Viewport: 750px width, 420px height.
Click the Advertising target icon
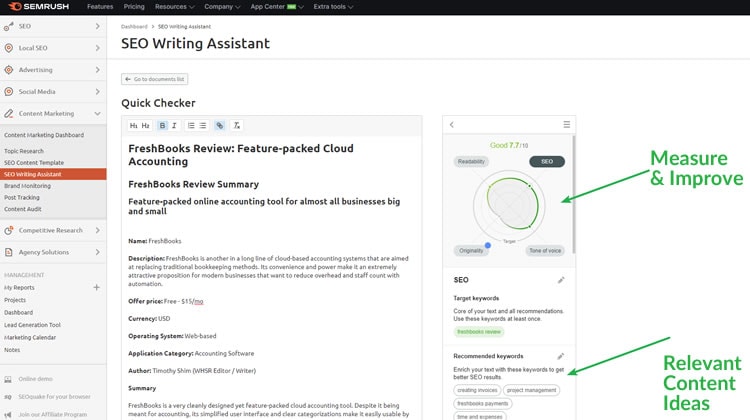pos(9,70)
